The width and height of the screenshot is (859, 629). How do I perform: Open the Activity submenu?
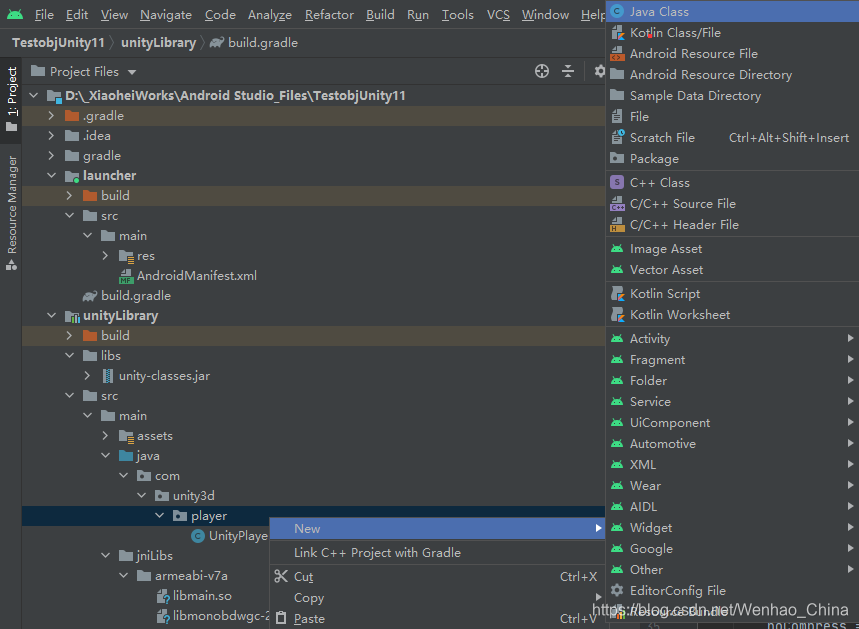pyautogui.click(x=732, y=339)
